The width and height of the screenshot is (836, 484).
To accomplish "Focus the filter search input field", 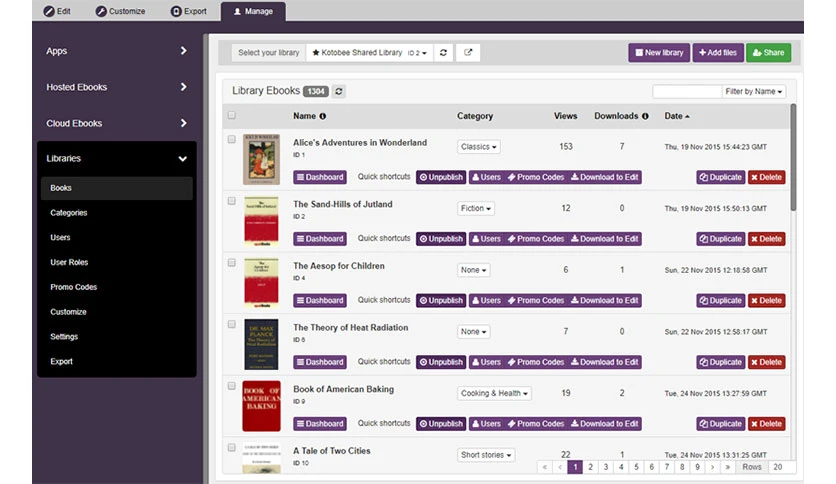I will point(687,92).
